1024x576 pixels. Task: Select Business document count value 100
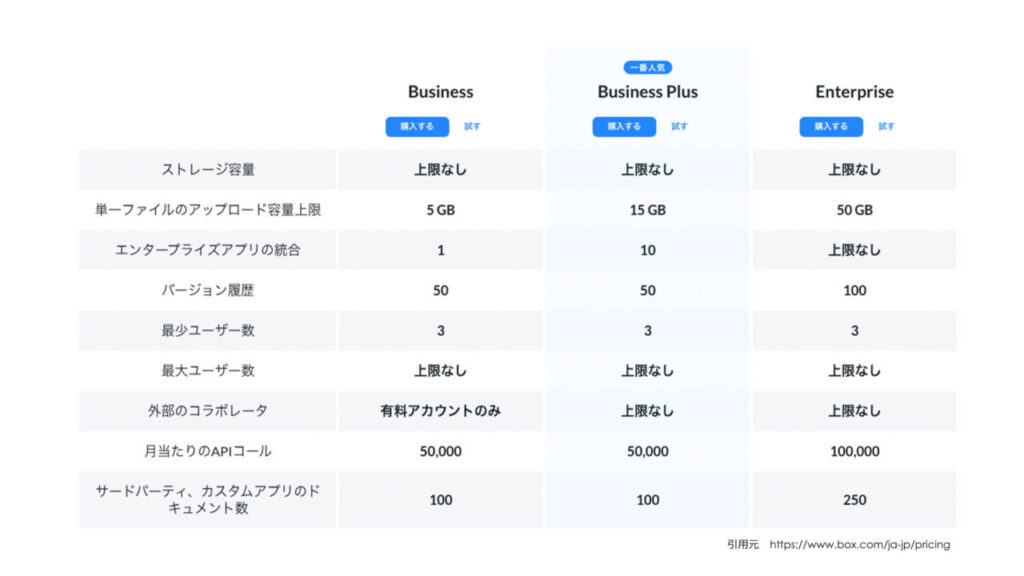(x=441, y=500)
